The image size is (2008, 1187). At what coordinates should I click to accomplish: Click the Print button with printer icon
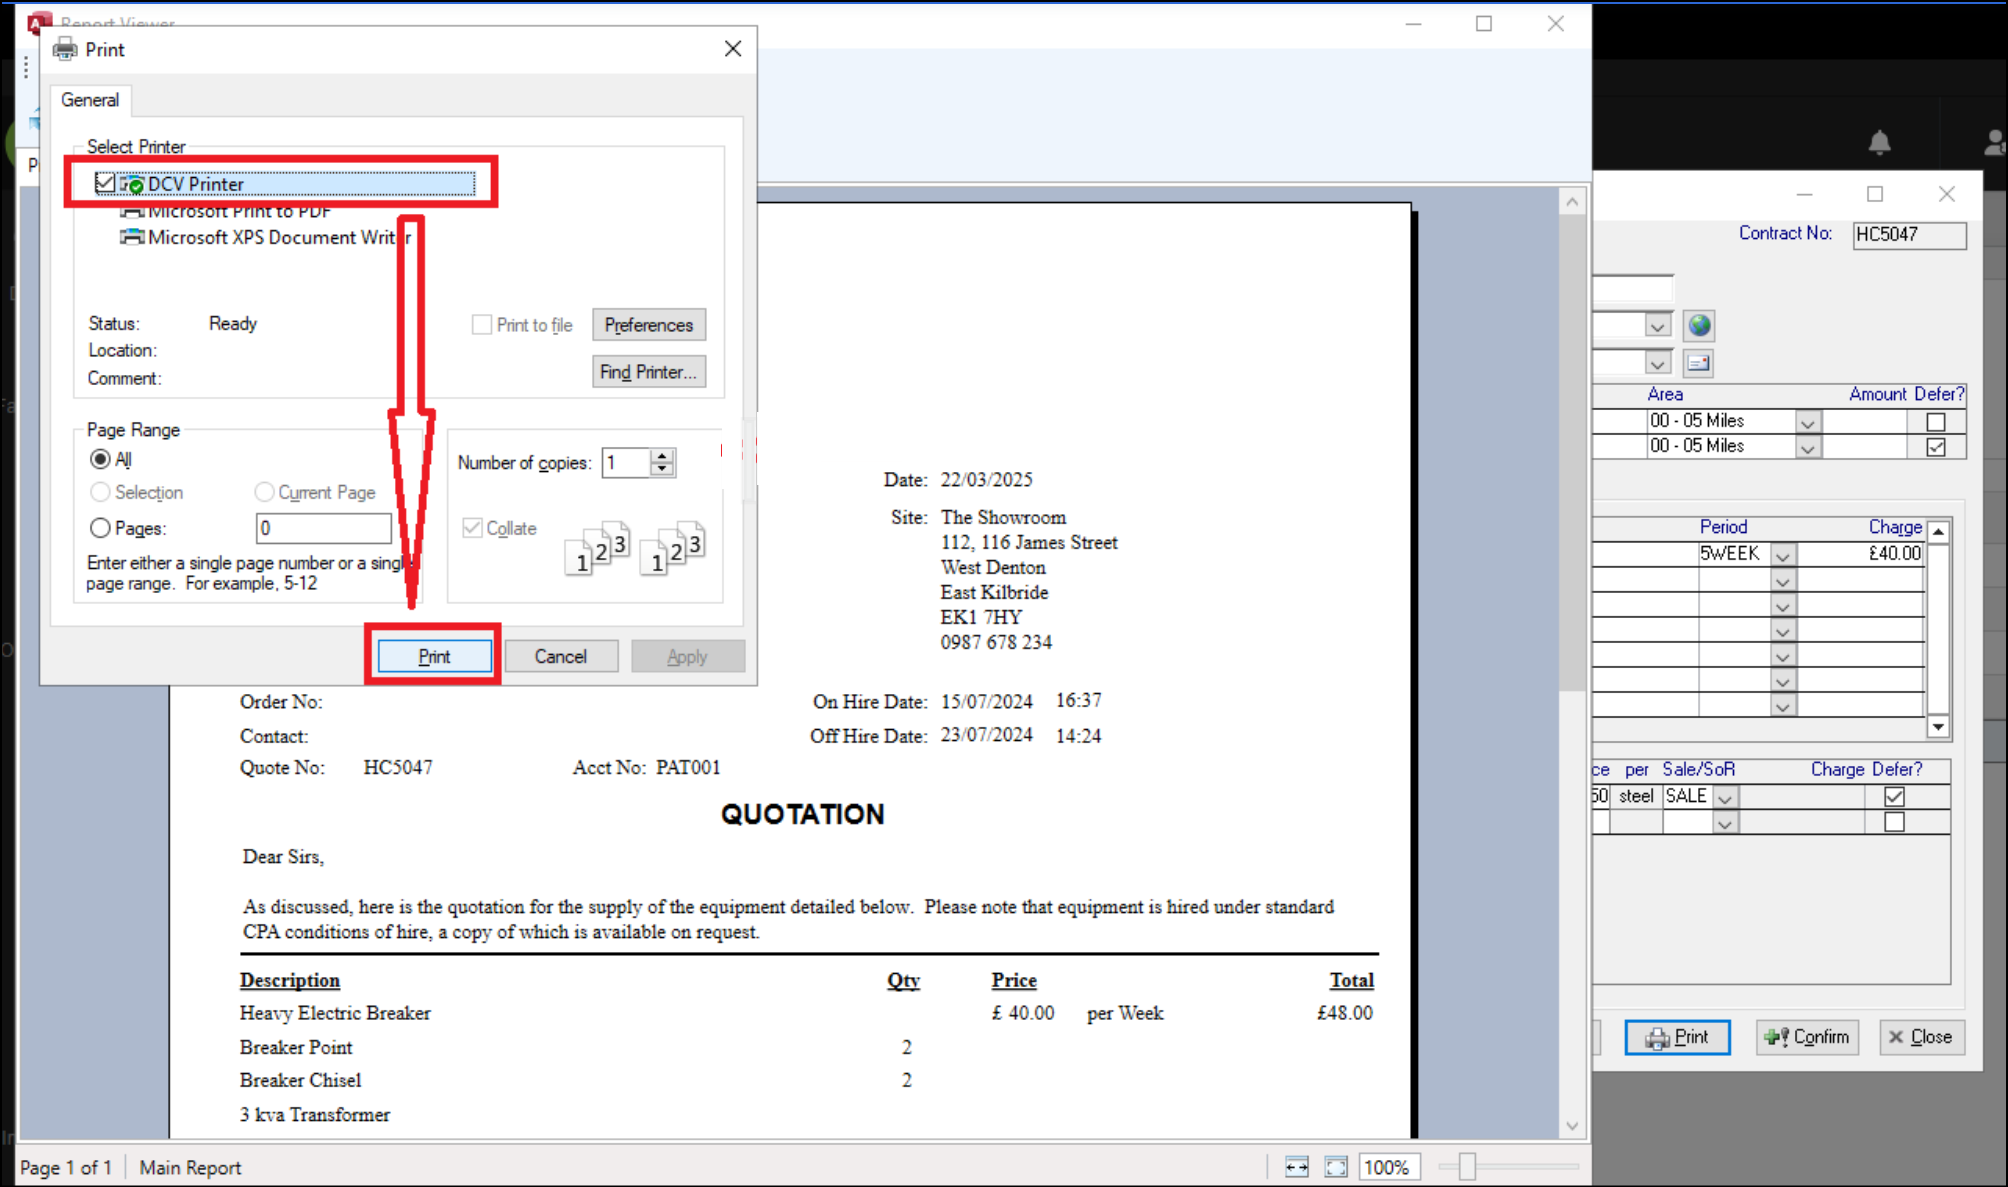(1677, 1037)
